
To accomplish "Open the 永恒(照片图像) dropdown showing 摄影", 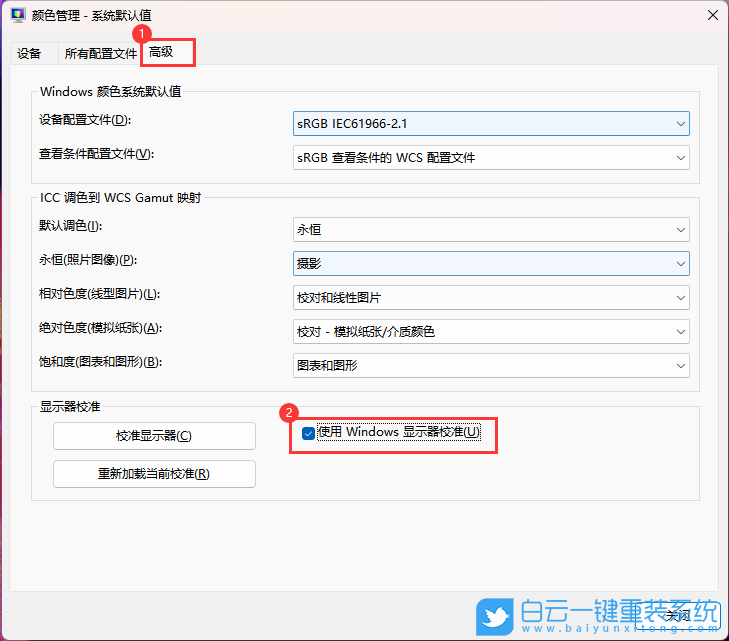I will click(490, 263).
